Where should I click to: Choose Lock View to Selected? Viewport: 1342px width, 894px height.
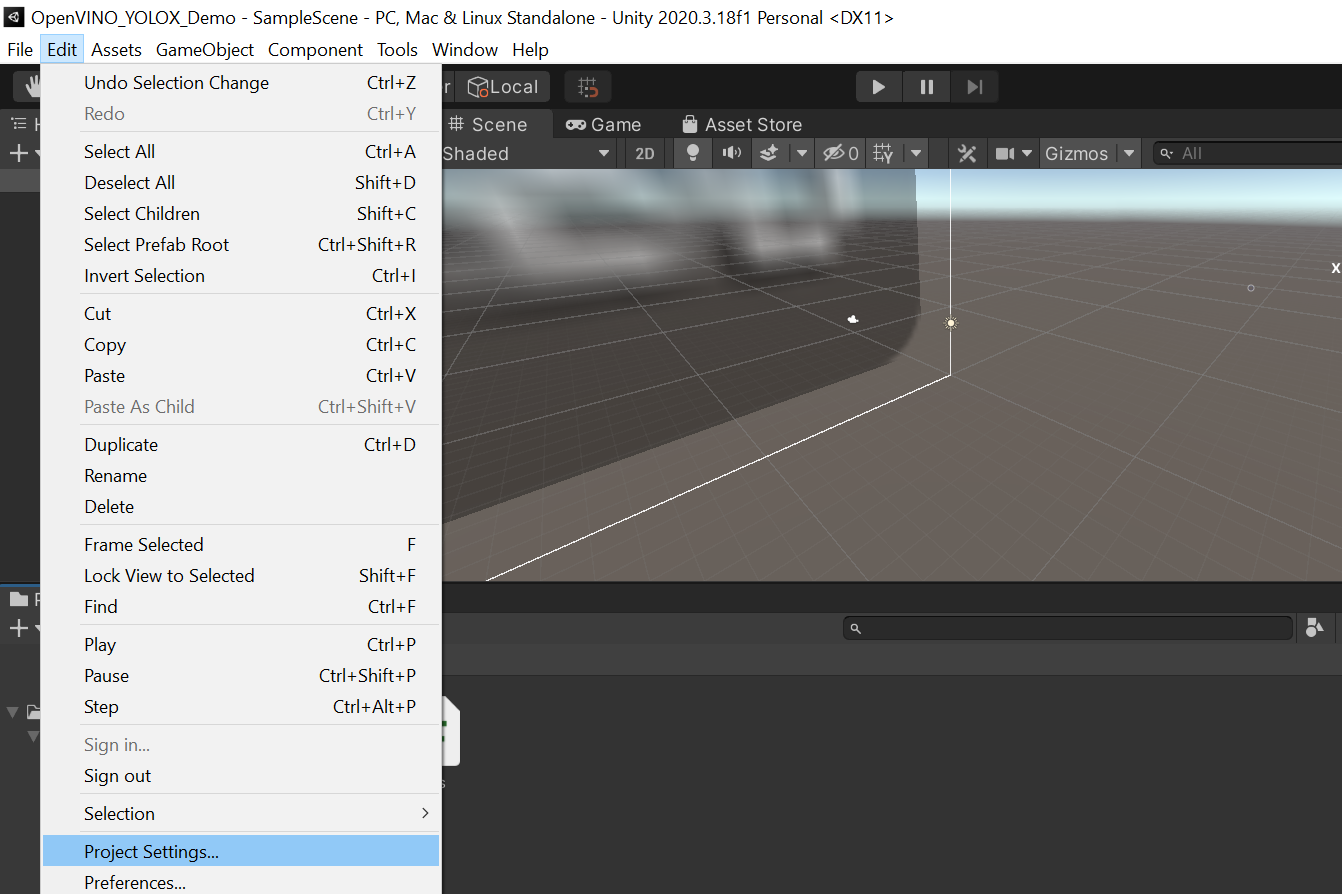click(241, 576)
